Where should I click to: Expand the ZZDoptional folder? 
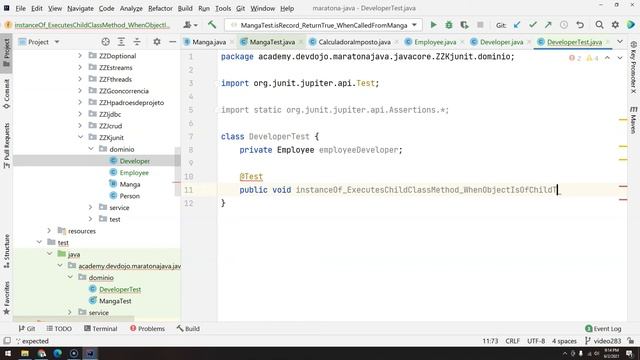80,56
